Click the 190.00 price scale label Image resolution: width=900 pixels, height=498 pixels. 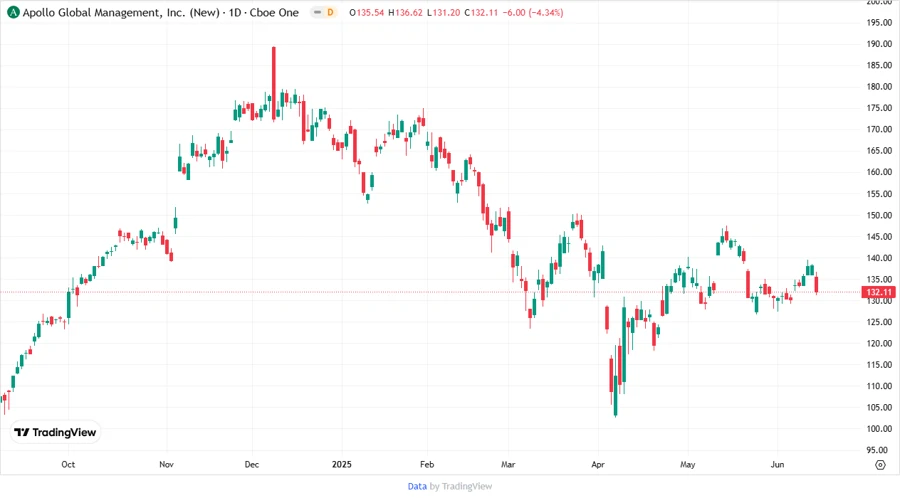pyautogui.click(x=879, y=44)
